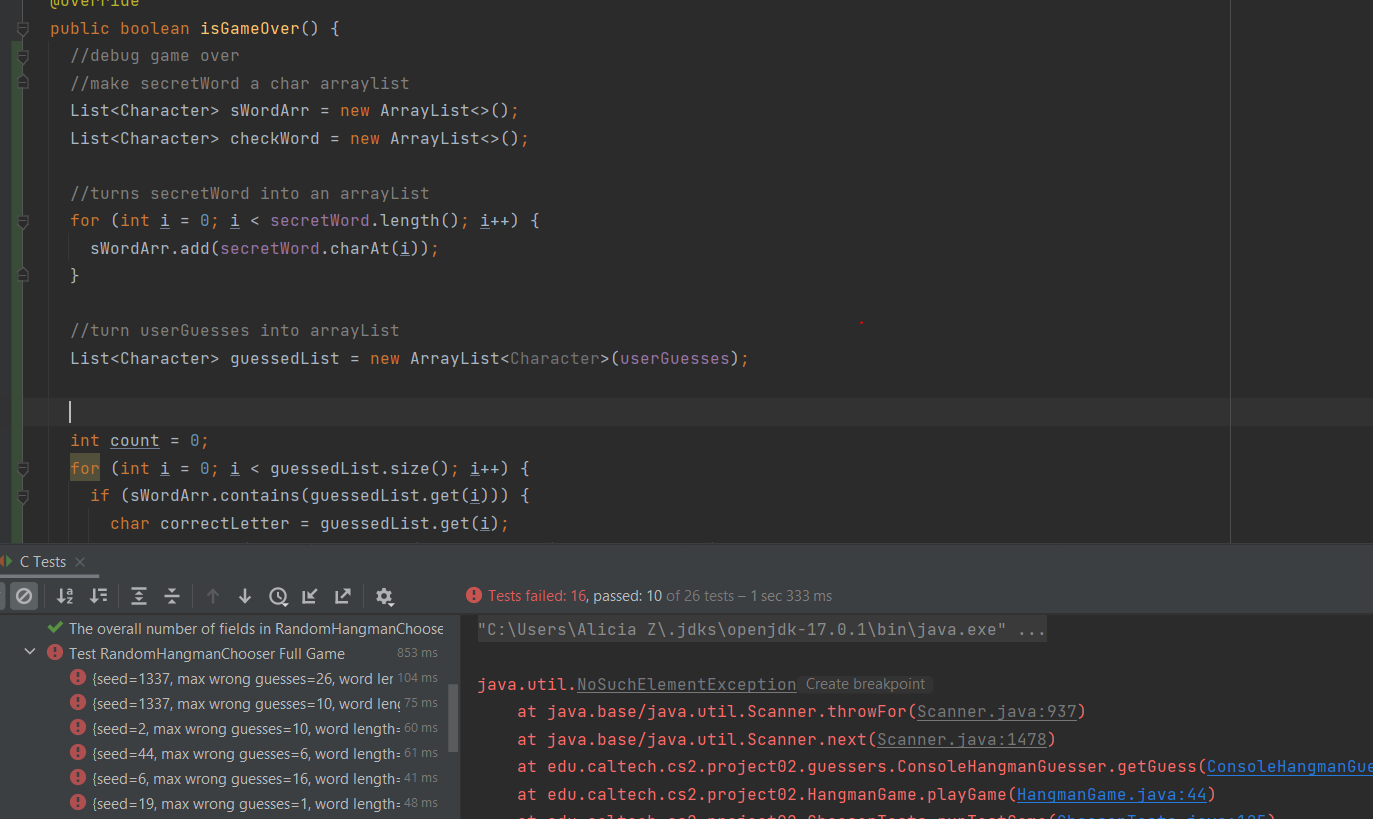Open the test history clock icon
Viewport: 1373px width, 819px height.
[278, 596]
